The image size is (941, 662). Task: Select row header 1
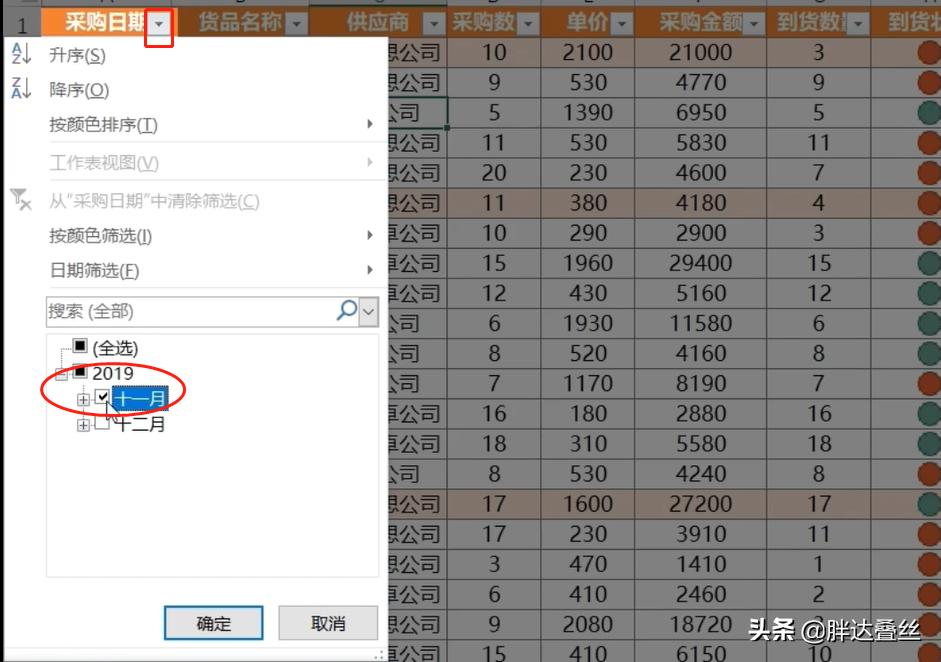22,24
